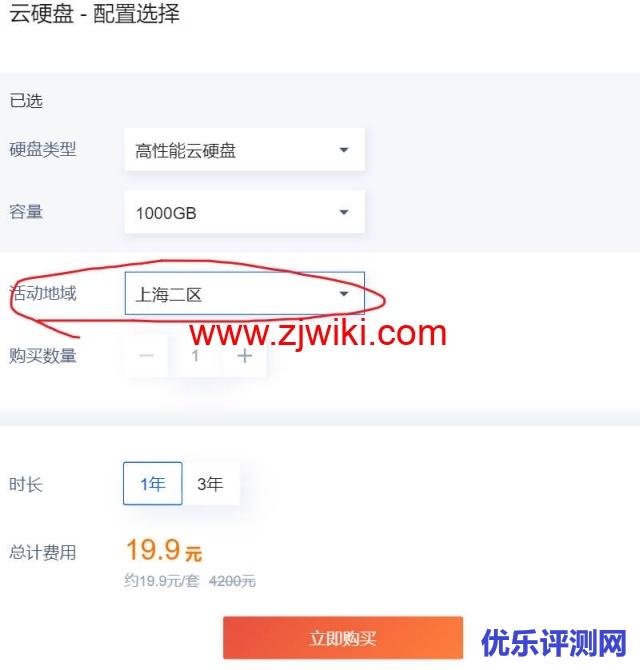
Task: Click the 购买数量 label
Action: point(43,356)
